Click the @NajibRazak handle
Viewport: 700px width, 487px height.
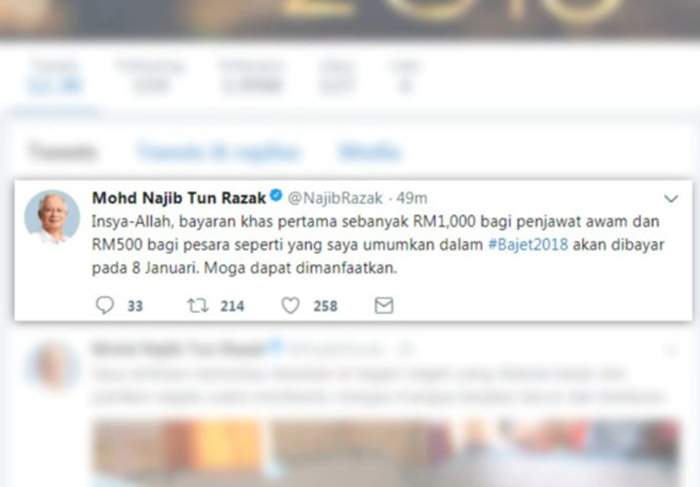[335, 198]
